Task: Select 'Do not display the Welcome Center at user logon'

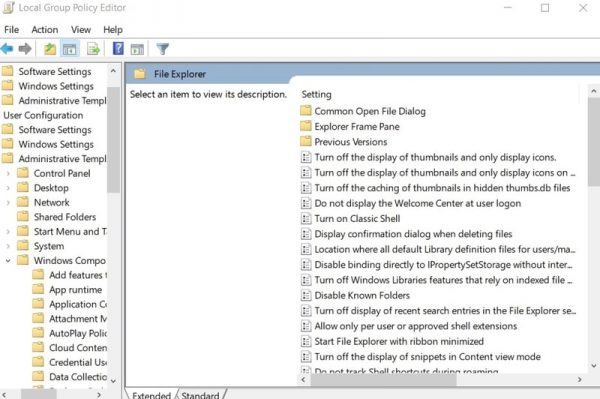Action: [x=418, y=203]
